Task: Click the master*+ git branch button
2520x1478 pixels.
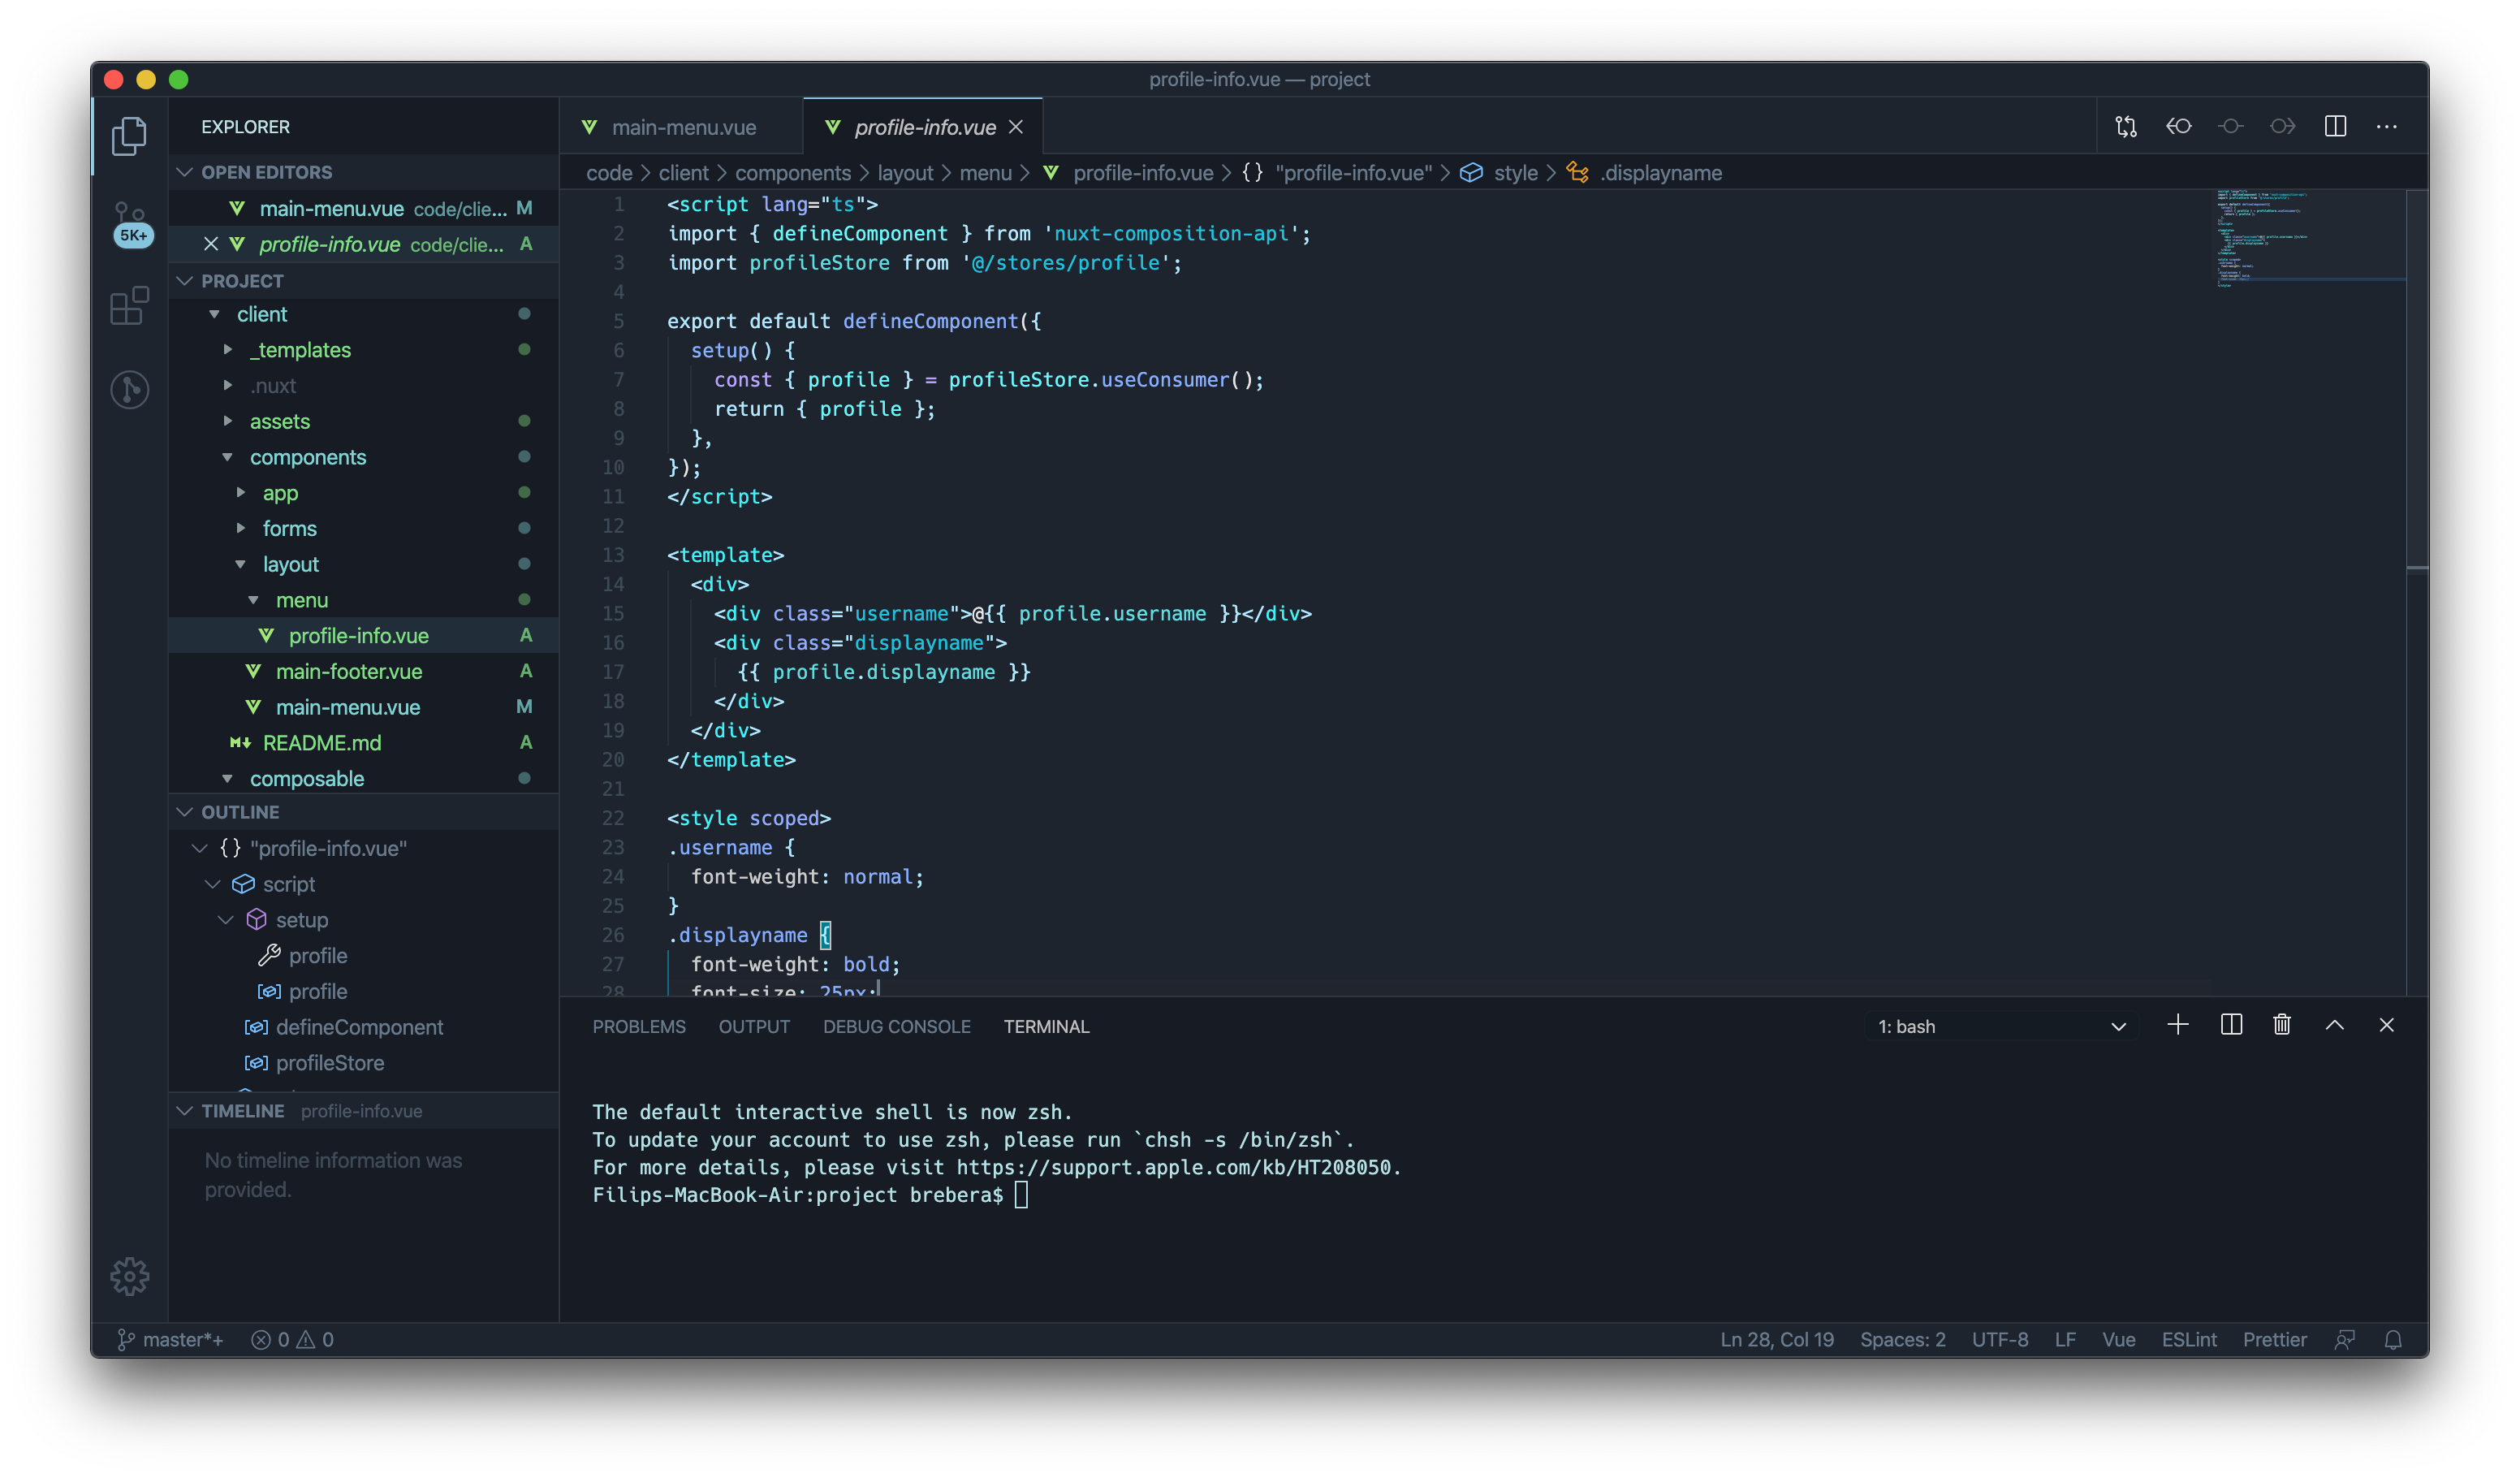Action: click(171, 1340)
